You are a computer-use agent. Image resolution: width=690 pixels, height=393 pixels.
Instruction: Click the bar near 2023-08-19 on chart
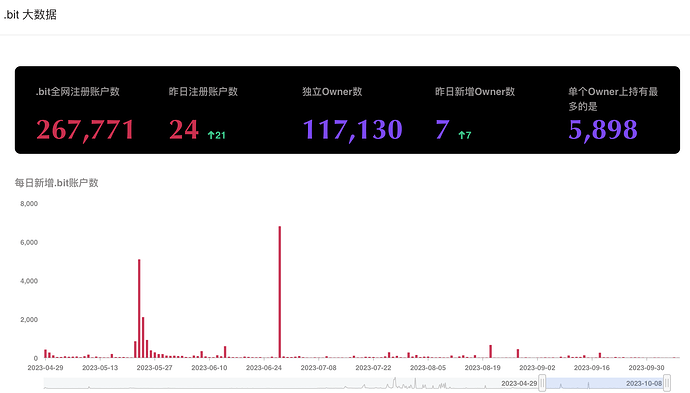490,351
